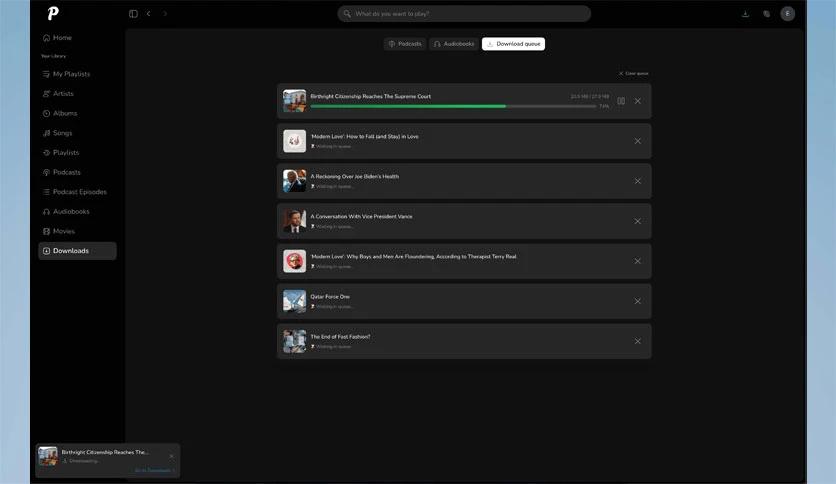The width and height of the screenshot is (836, 484).
Task: Remove 'The End of Fast Fashion?' from queue
Action: pyautogui.click(x=638, y=341)
